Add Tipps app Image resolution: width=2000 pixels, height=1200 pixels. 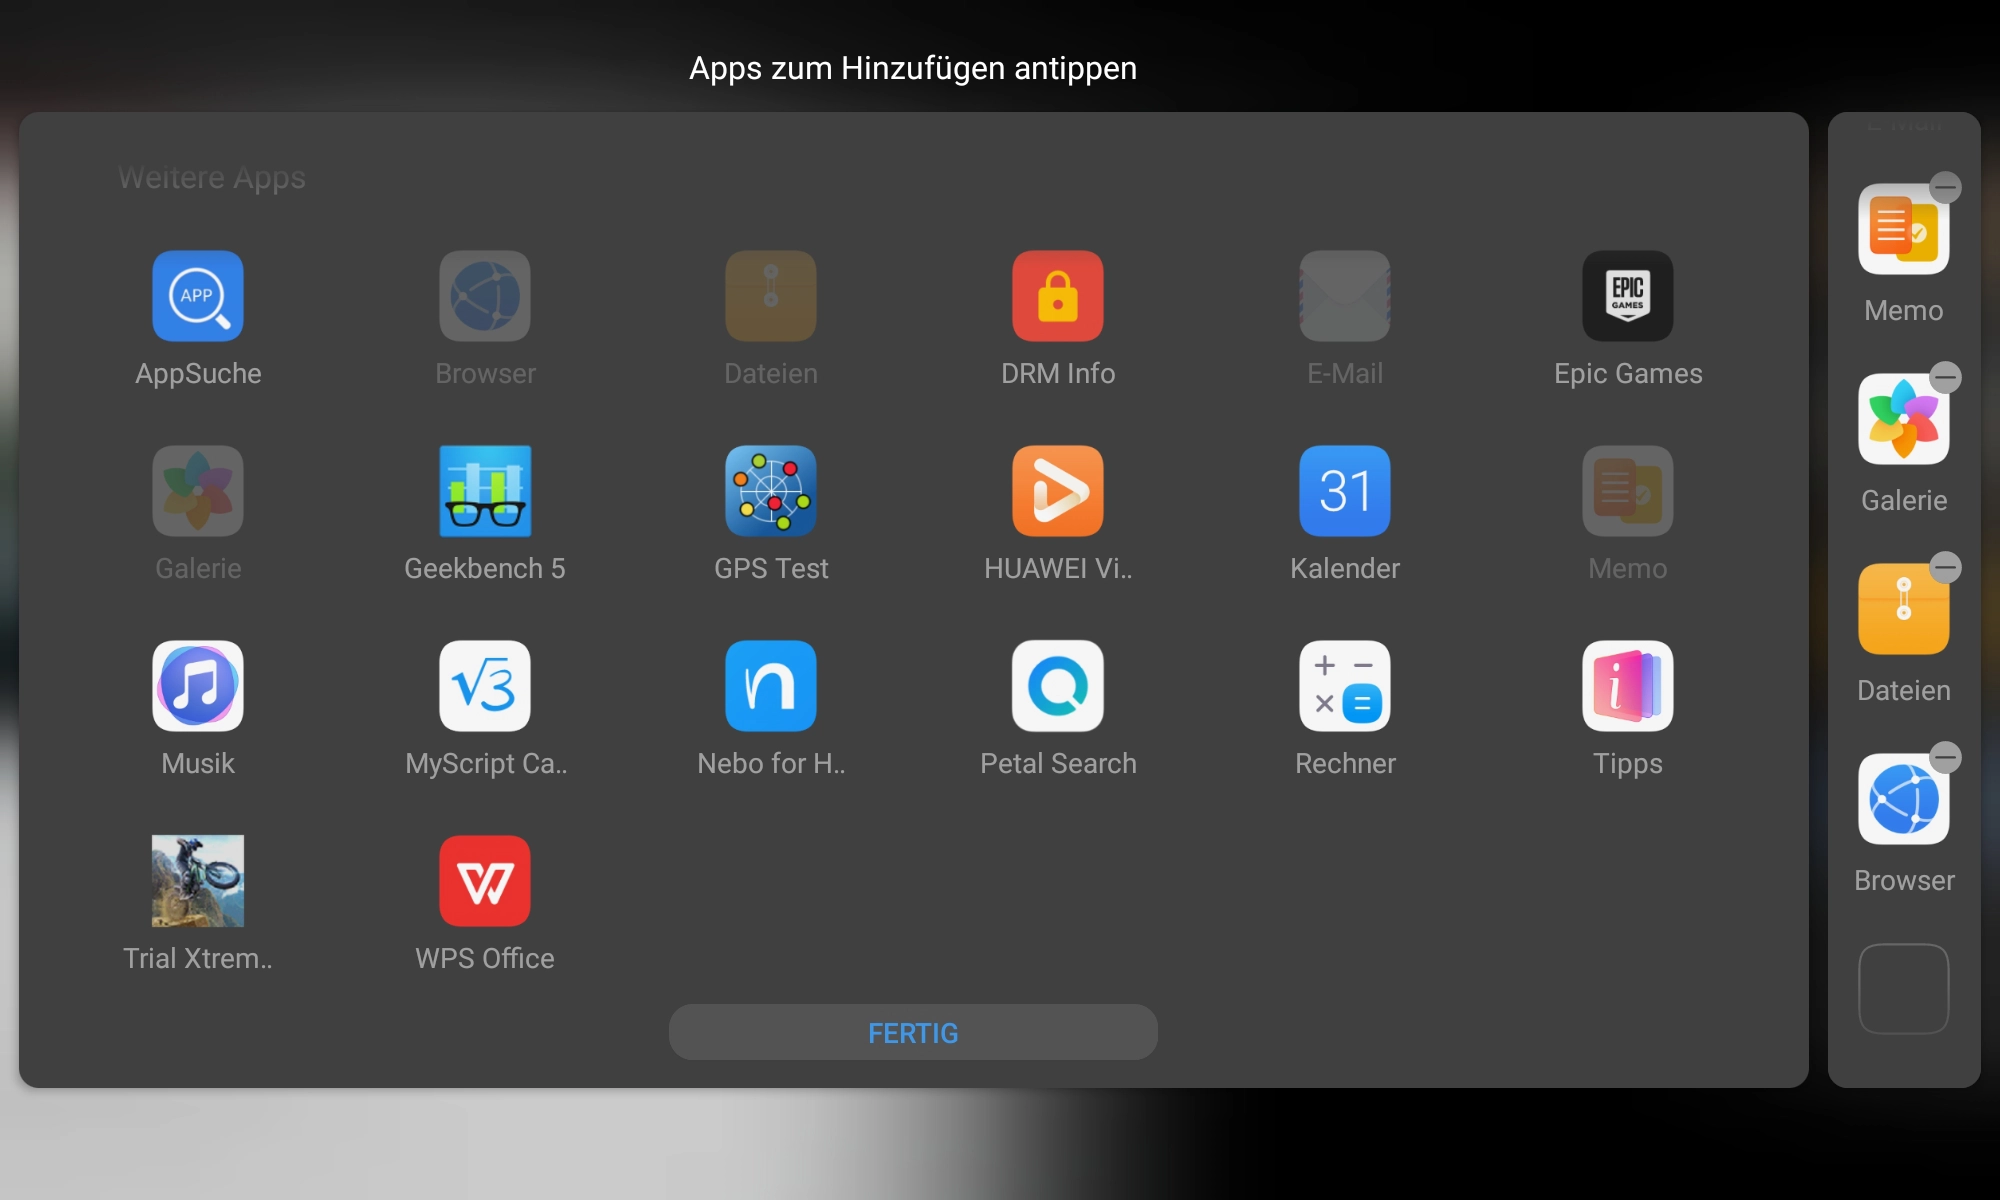coord(1628,686)
